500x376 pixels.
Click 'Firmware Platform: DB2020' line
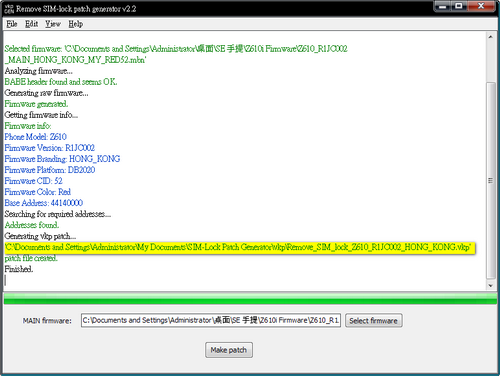click(50, 170)
